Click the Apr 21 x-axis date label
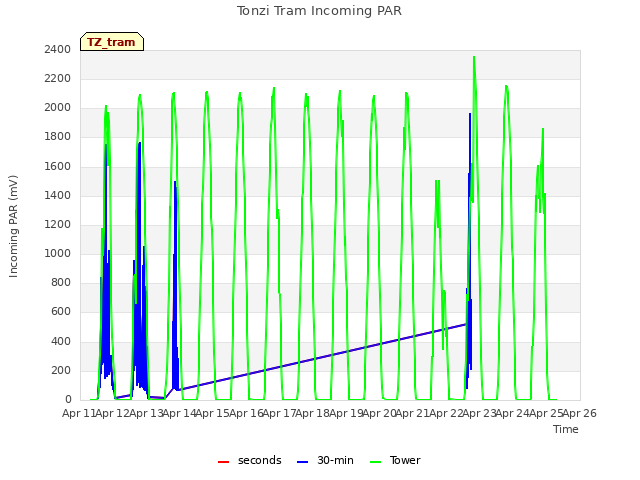Viewport: 640px width, 480px height. tap(412, 413)
